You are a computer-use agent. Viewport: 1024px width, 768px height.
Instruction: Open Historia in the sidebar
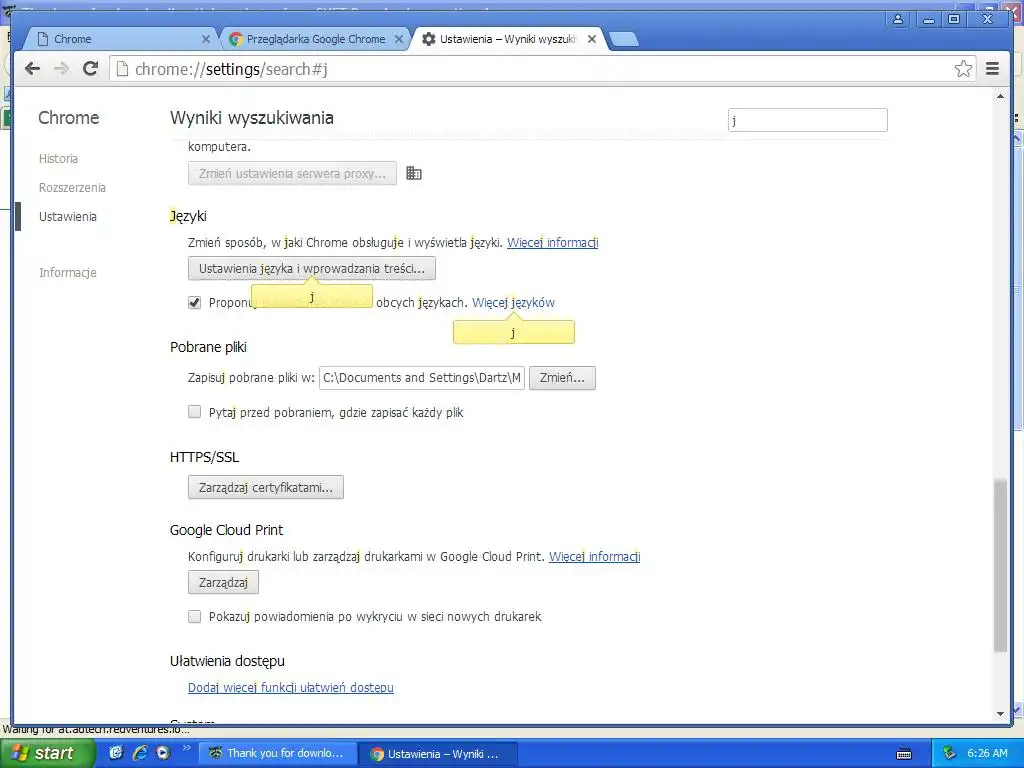click(58, 159)
